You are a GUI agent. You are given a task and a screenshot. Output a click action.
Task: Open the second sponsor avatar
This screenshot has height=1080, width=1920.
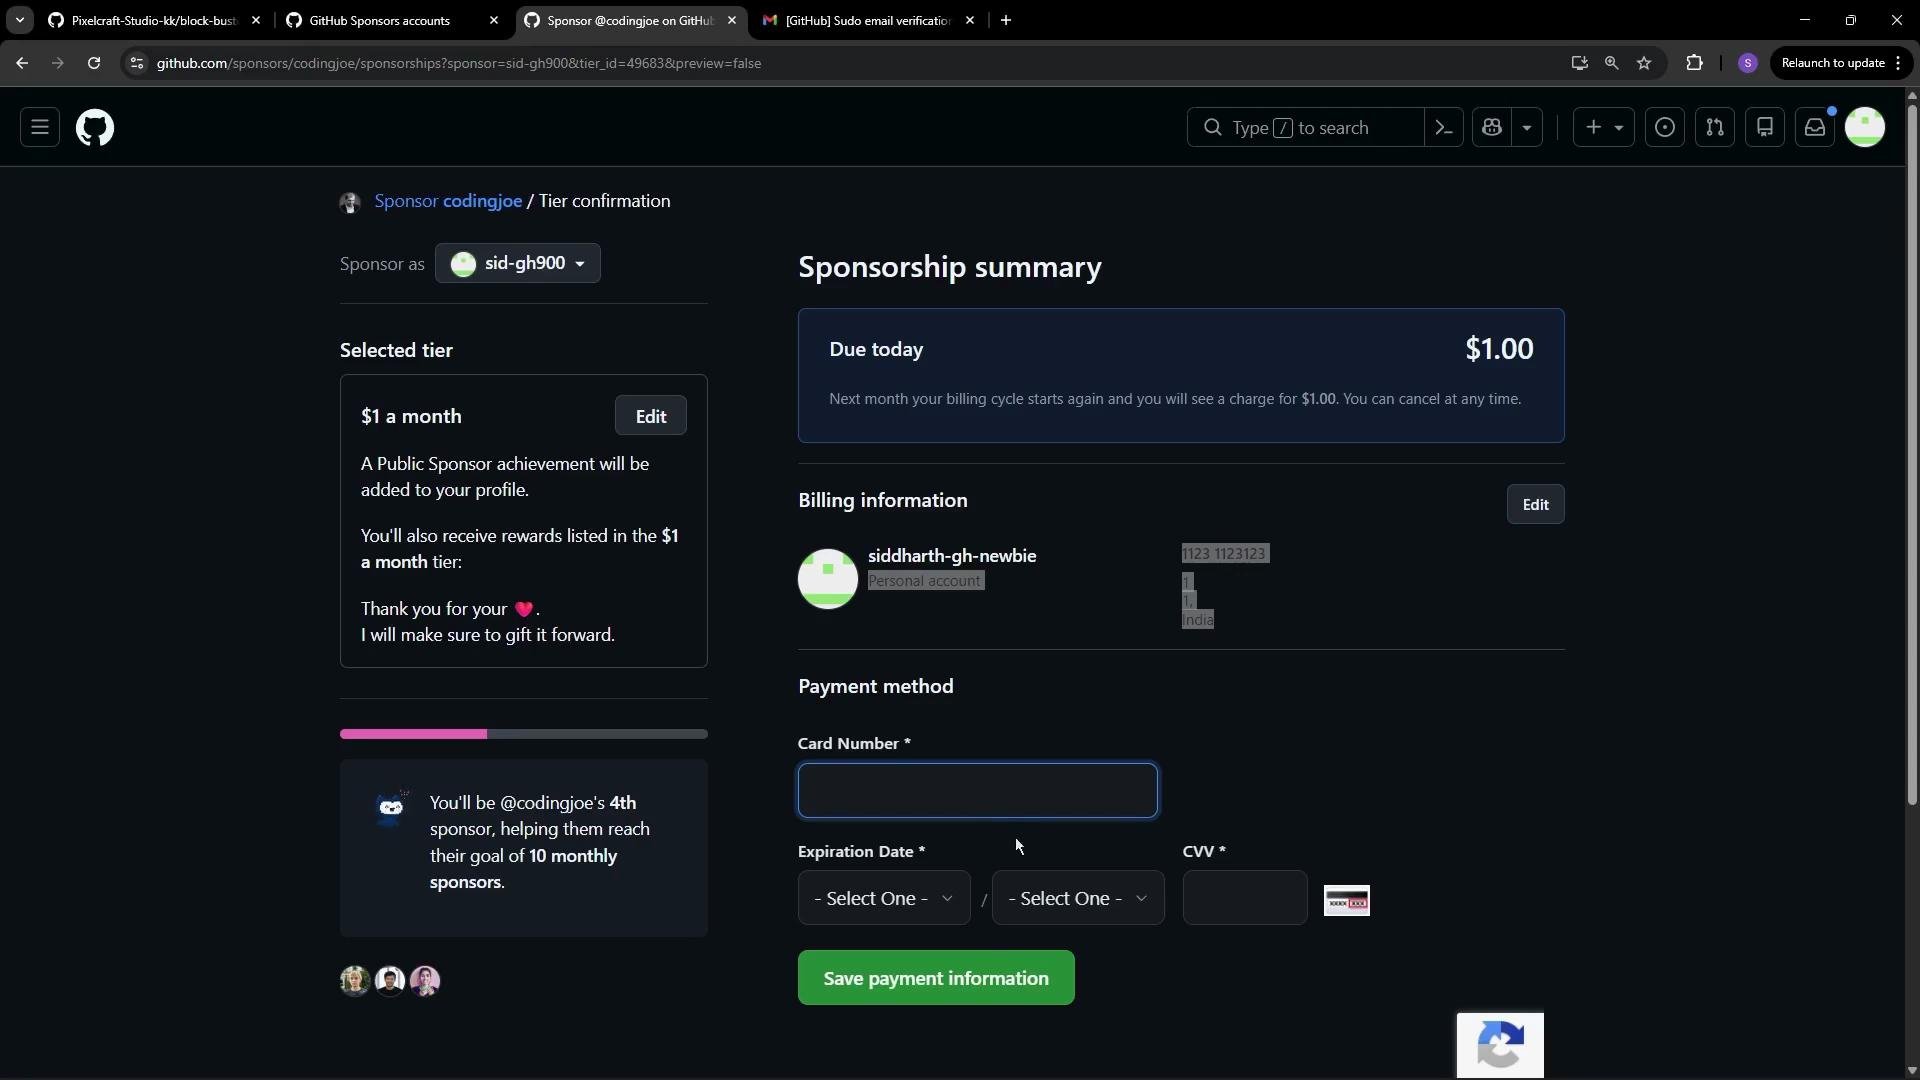(x=390, y=980)
